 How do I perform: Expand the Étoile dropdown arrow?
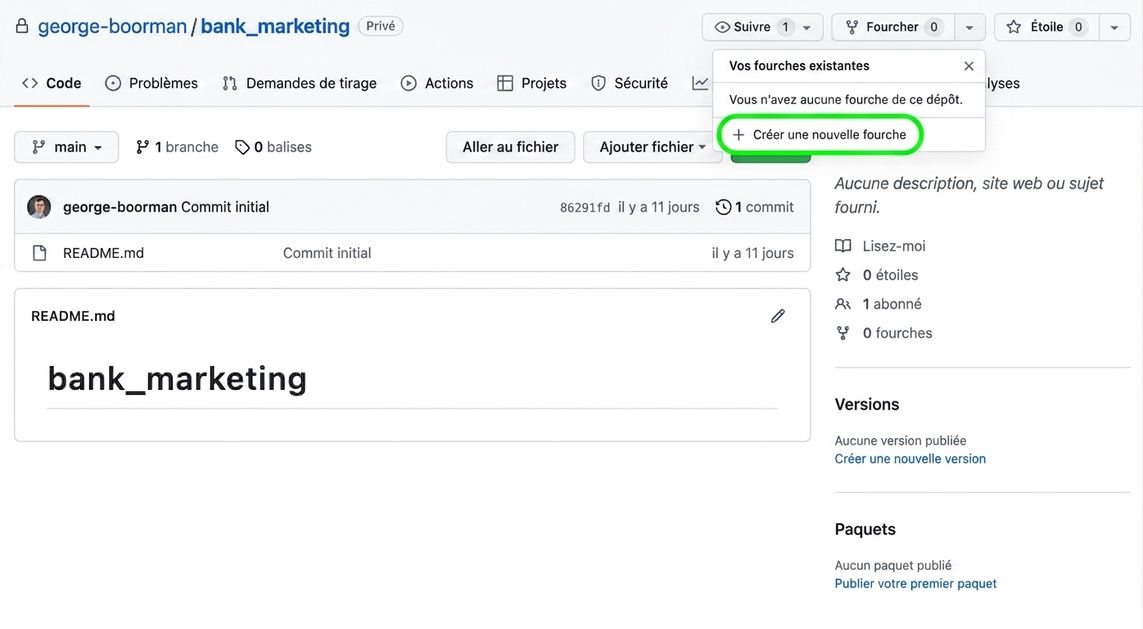1115,28
